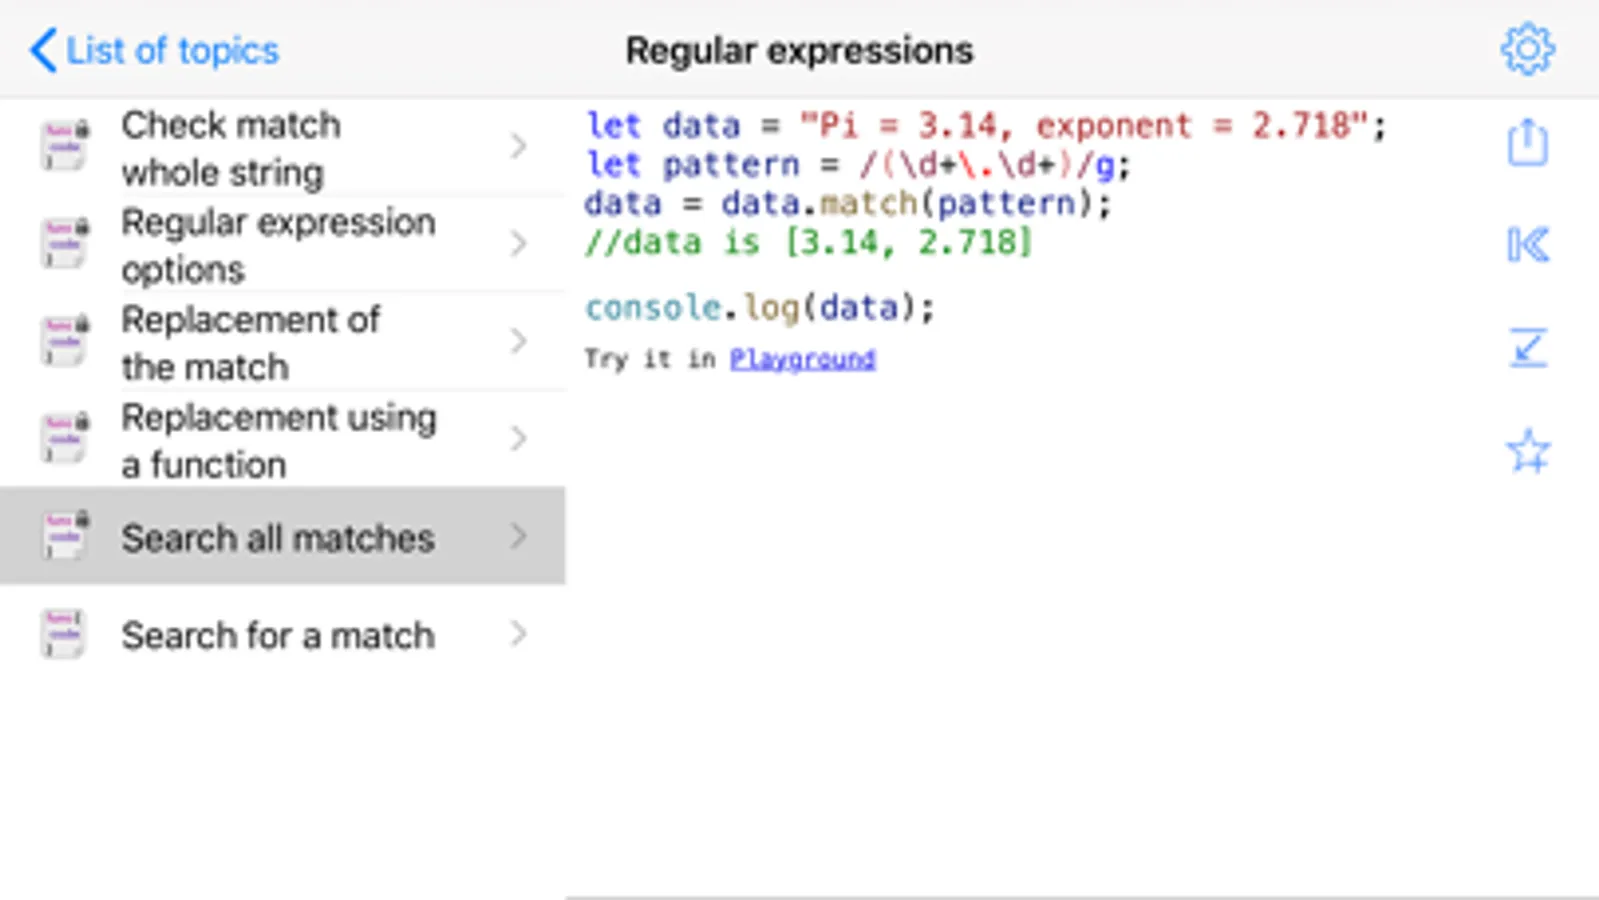Tap the share icon
This screenshot has width=1599, height=900.
tap(1527, 143)
